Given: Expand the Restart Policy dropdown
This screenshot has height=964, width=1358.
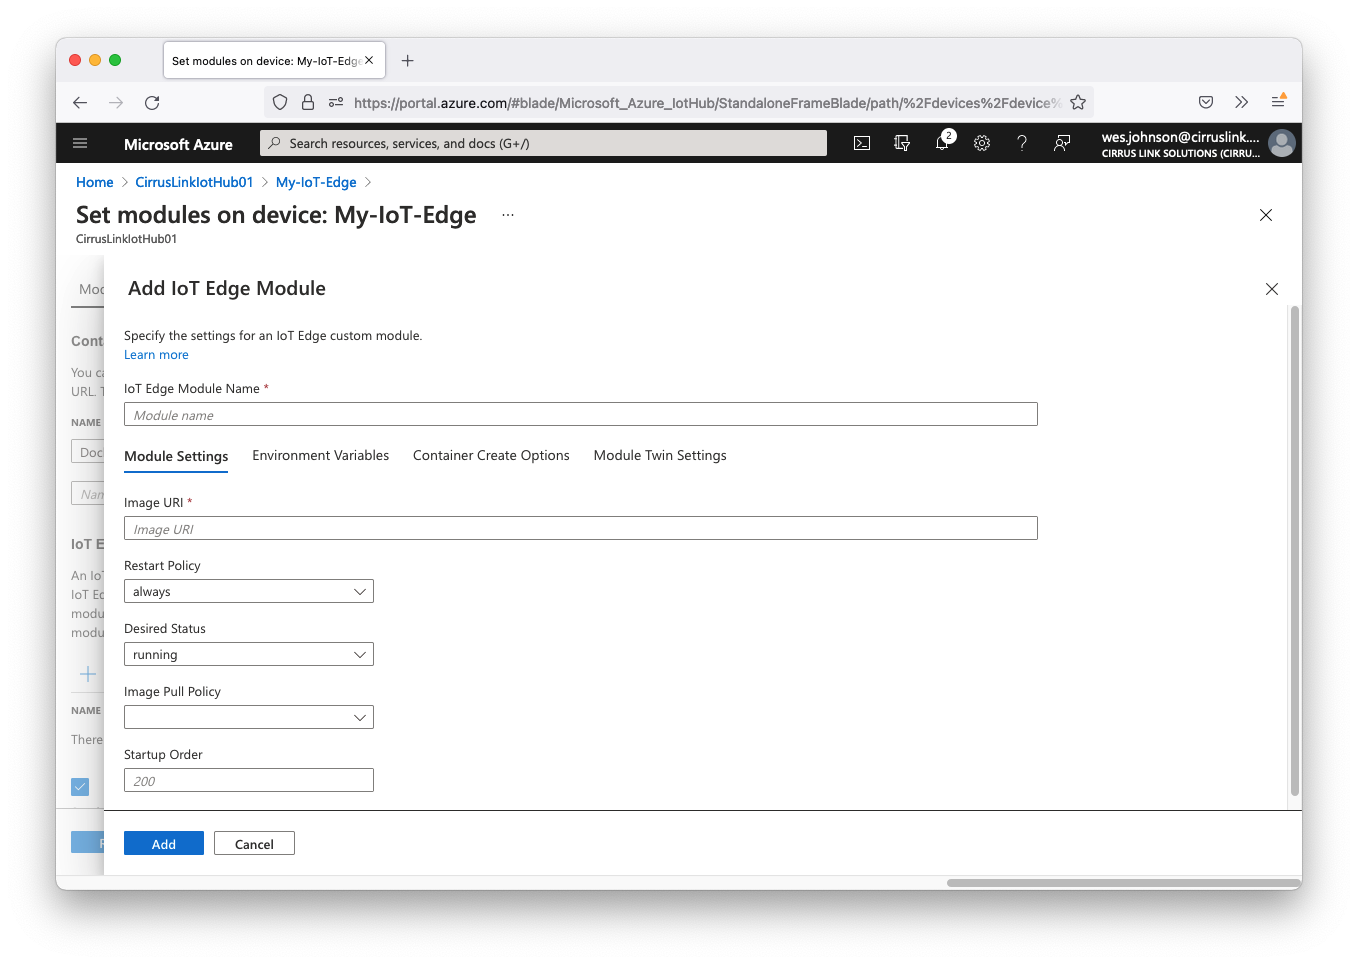Looking at the screenshot, I should coord(249,591).
